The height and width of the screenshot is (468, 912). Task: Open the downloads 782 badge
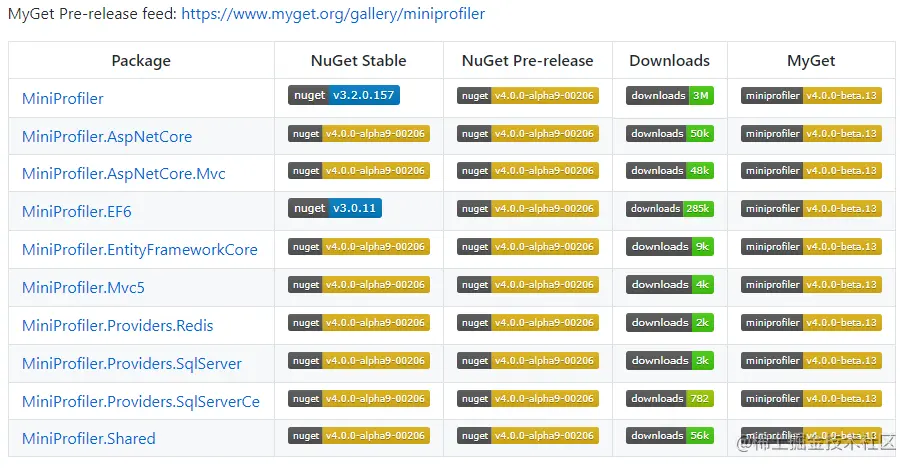click(x=670, y=398)
